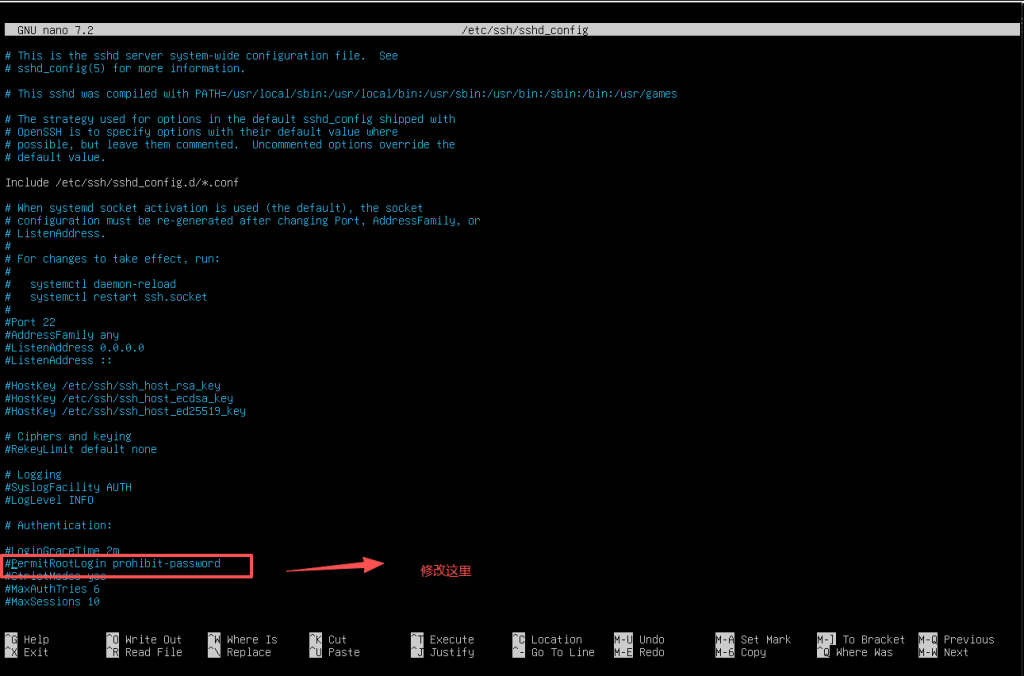
Task: Click the Paste shortcut
Action: [x=332, y=651]
